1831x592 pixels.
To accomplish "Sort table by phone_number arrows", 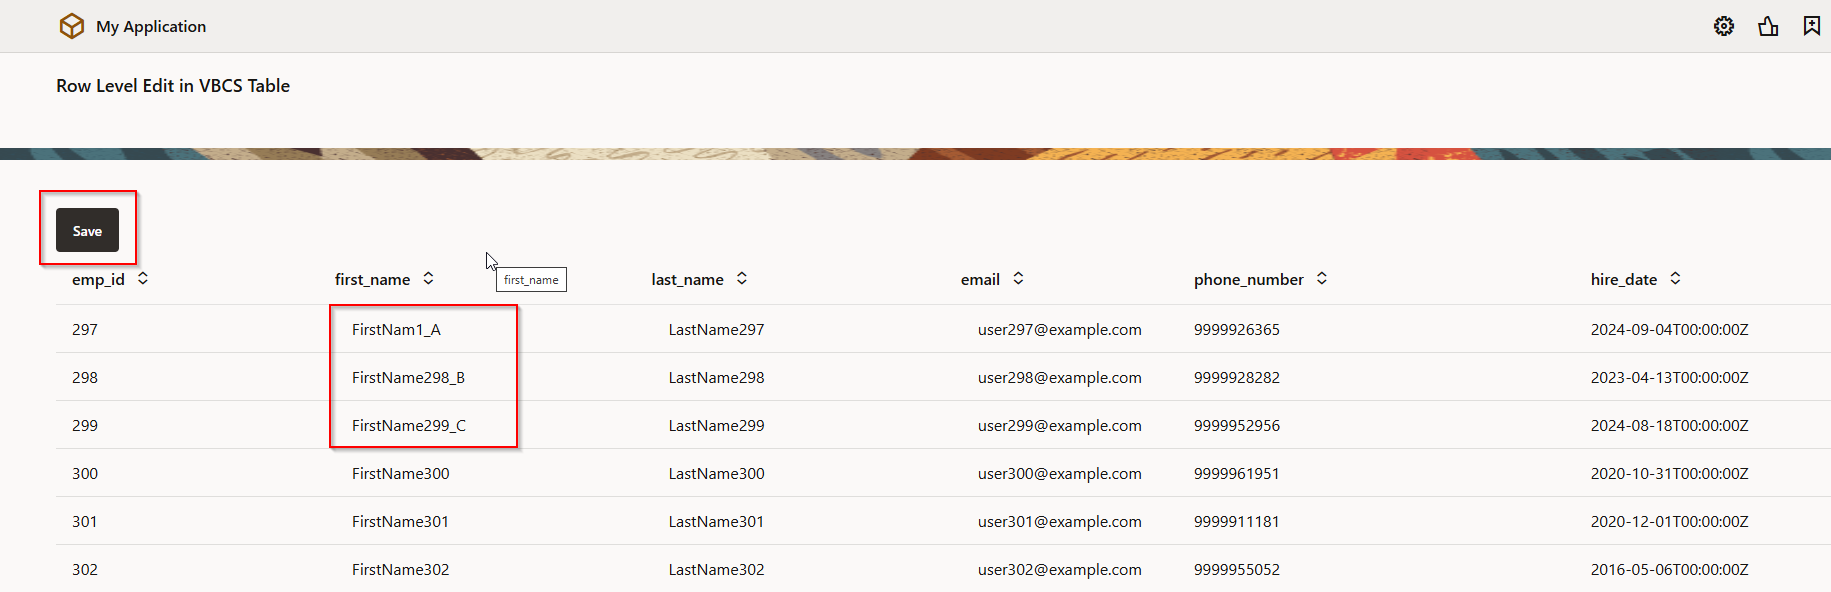I will tap(1322, 279).
